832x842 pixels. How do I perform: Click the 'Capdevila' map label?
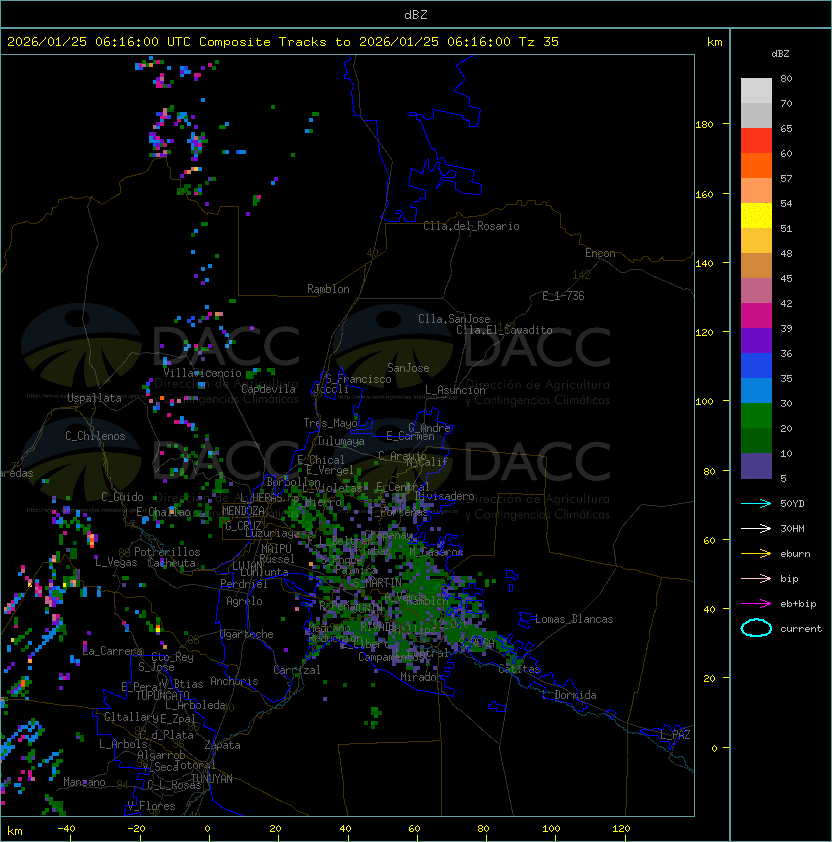(x=268, y=389)
